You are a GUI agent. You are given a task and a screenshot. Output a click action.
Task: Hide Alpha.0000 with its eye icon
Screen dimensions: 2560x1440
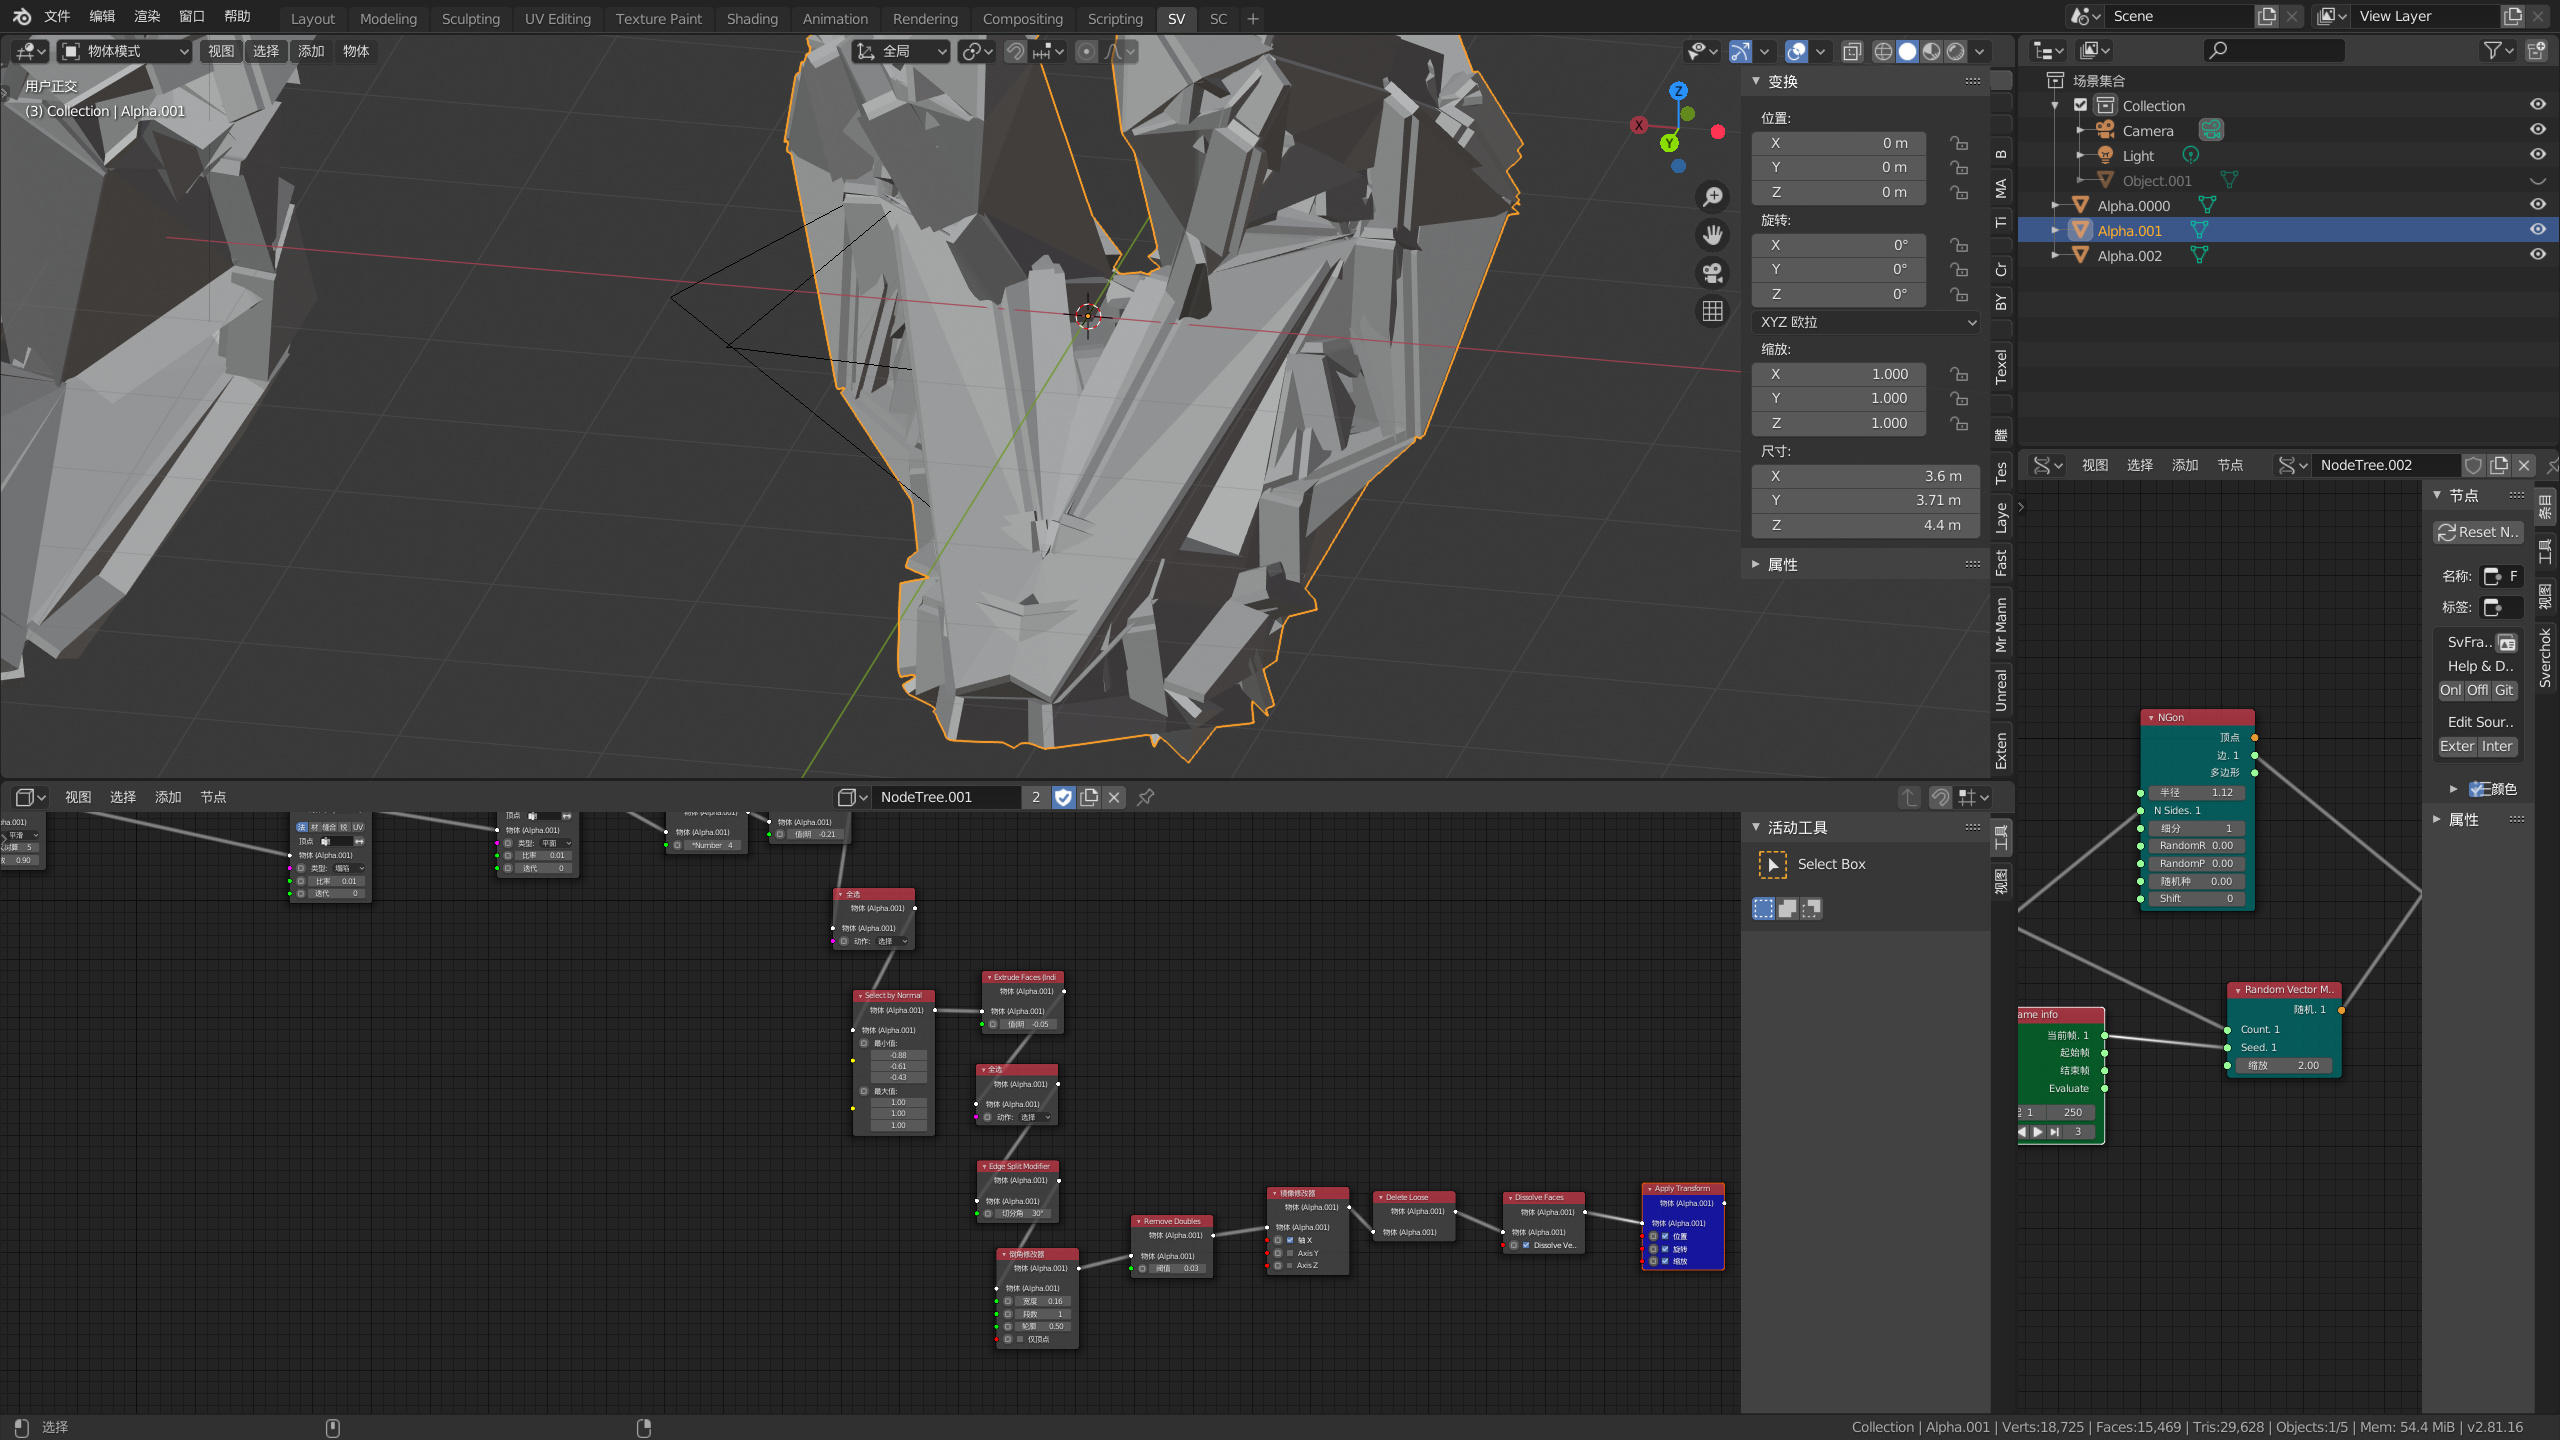point(2538,205)
